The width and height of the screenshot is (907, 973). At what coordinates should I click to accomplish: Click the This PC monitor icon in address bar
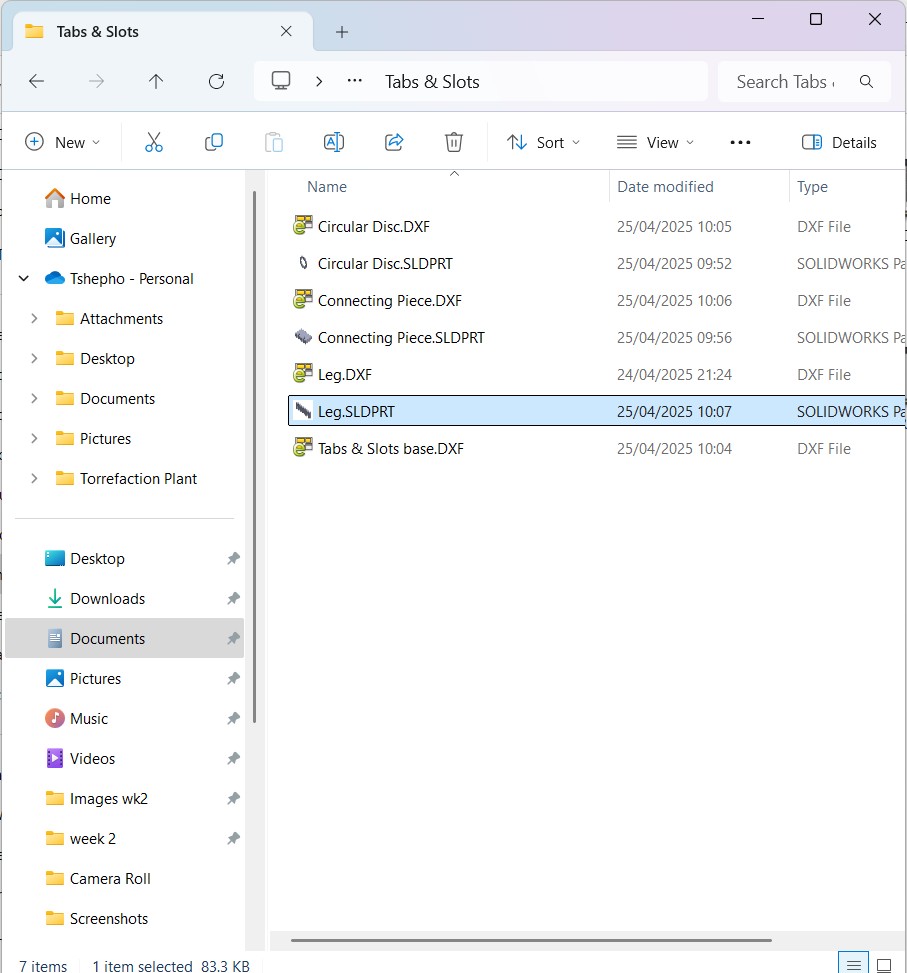coord(281,81)
